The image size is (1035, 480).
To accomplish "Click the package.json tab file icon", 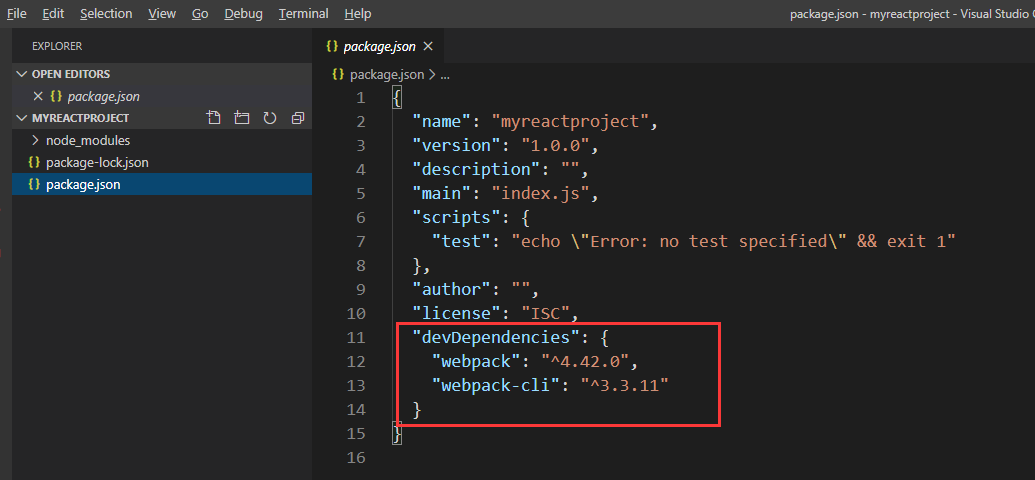I will coord(332,46).
